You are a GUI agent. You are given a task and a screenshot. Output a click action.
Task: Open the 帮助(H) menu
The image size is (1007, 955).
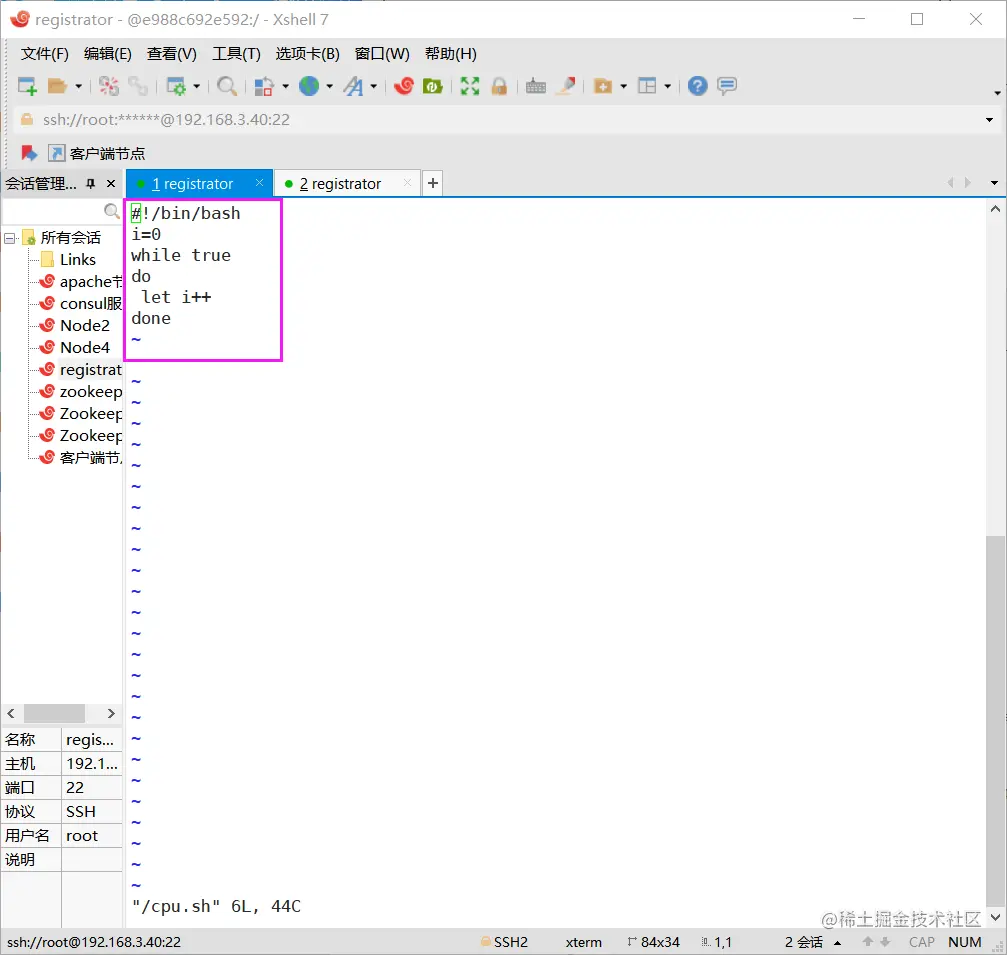click(x=451, y=54)
